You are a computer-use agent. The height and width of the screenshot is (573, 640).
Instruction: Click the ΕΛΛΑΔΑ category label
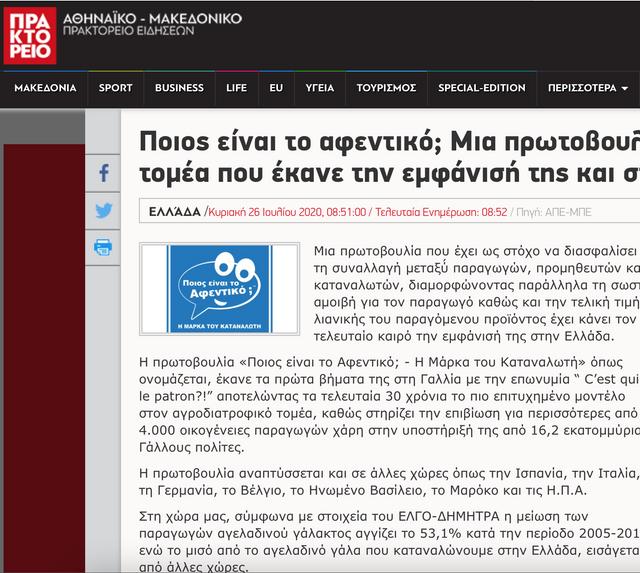tap(175, 212)
